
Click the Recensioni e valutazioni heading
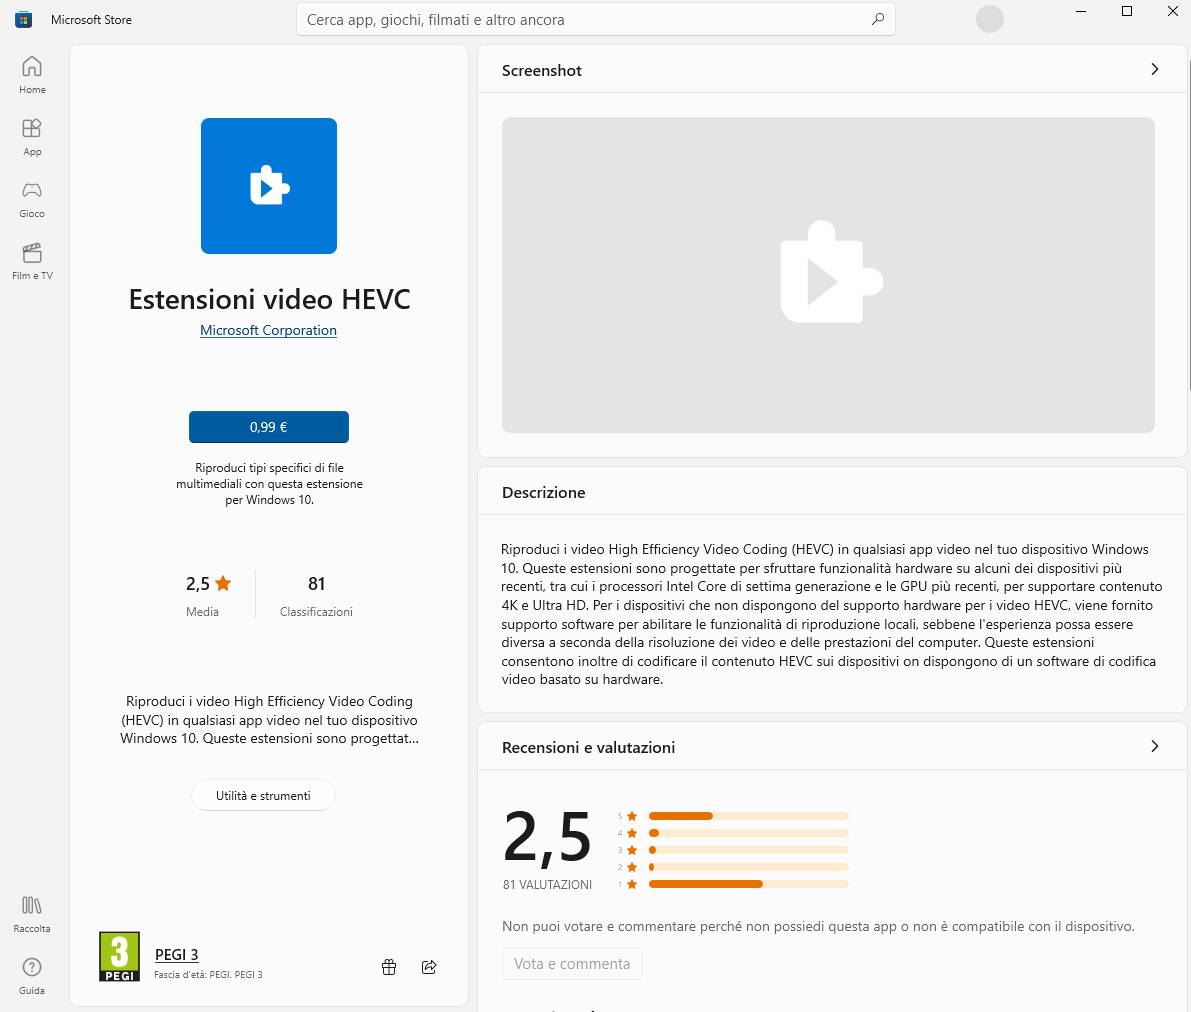pyautogui.click(x=588, y=748)
